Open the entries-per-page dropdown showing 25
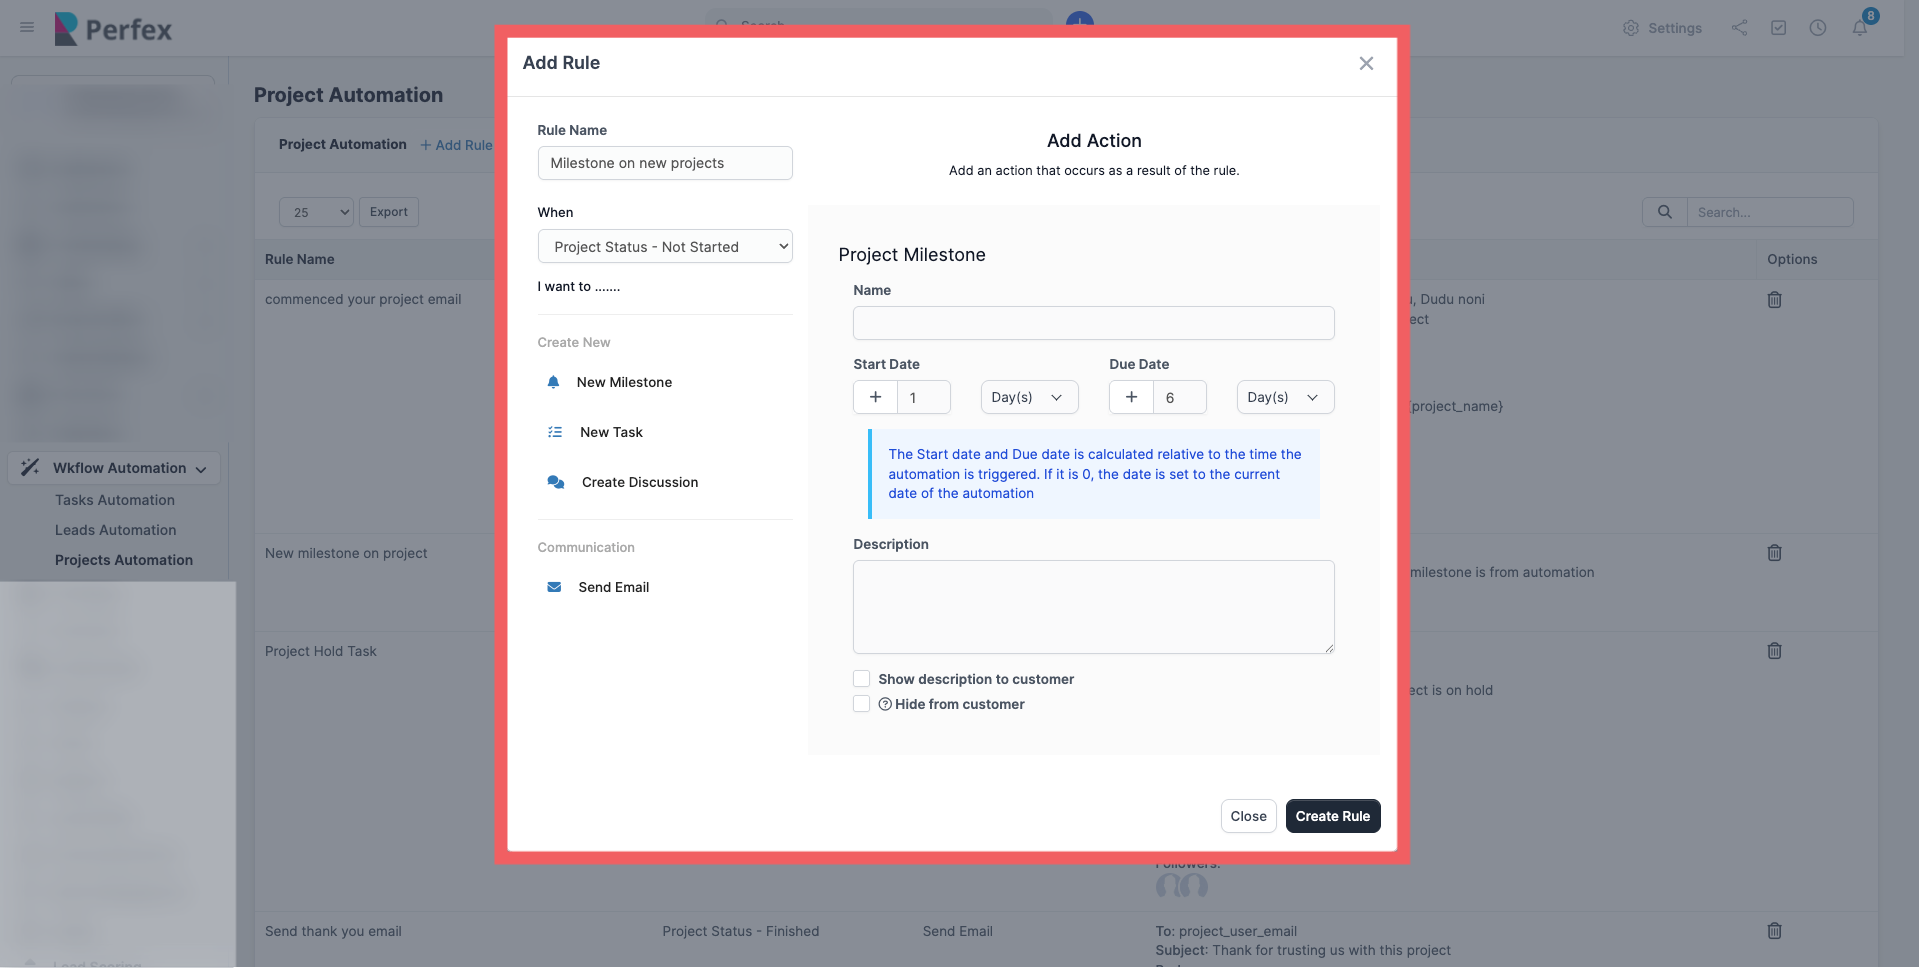The image size is (1920, 968). [x=315, y=212]
